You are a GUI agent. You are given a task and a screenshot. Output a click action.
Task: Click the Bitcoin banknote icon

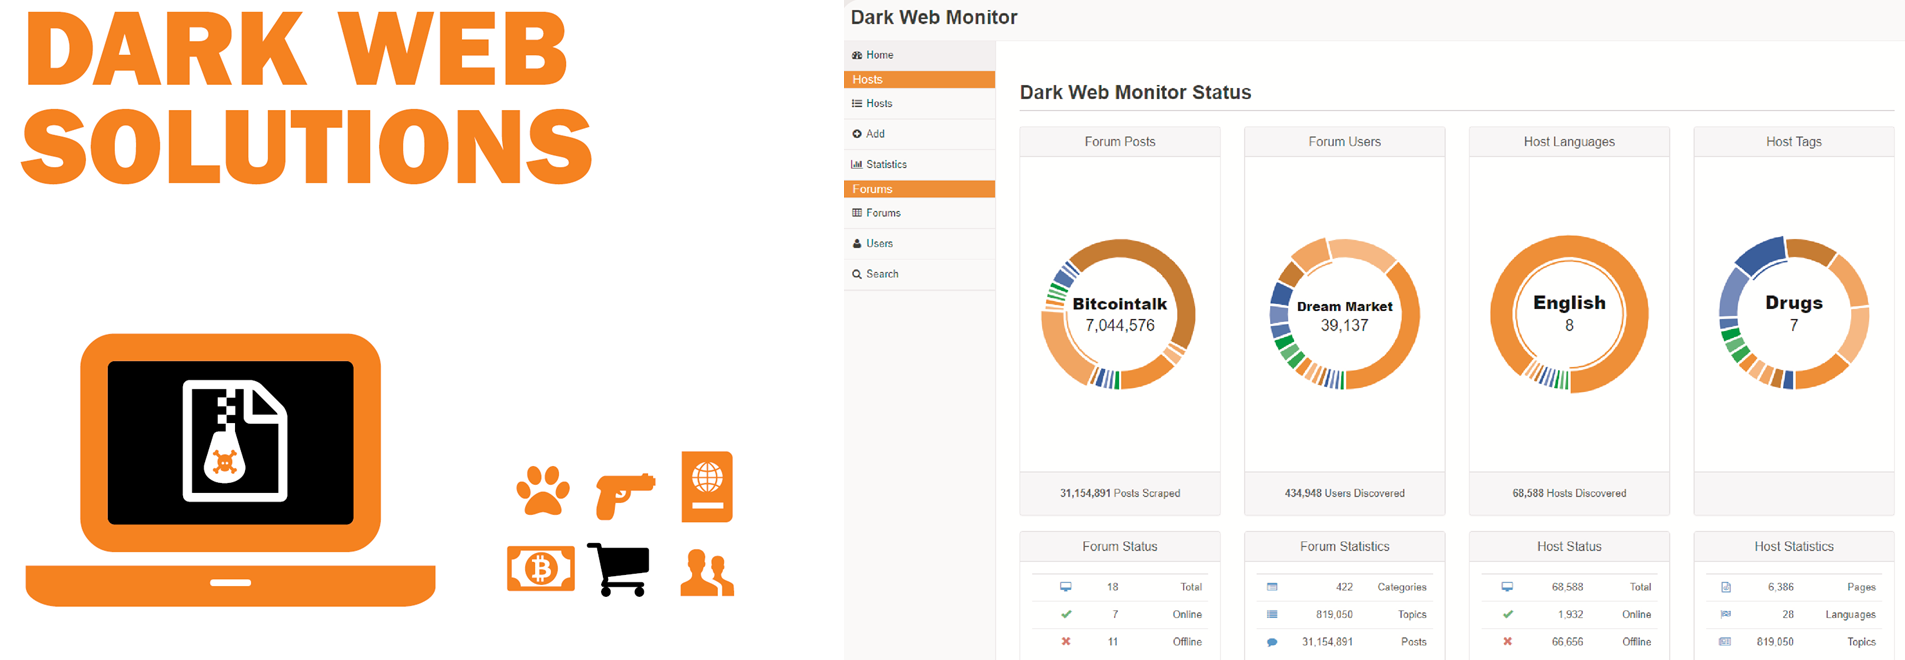click(x=541, y=569)
